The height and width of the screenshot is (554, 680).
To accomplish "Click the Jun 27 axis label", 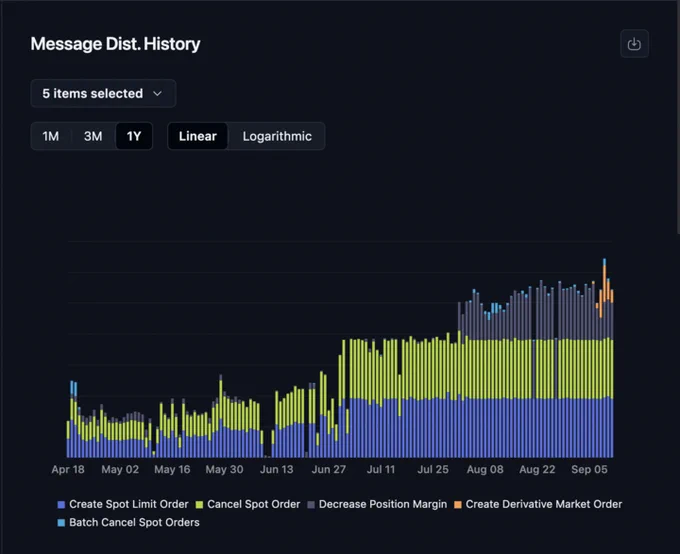I will pos(329,469).
